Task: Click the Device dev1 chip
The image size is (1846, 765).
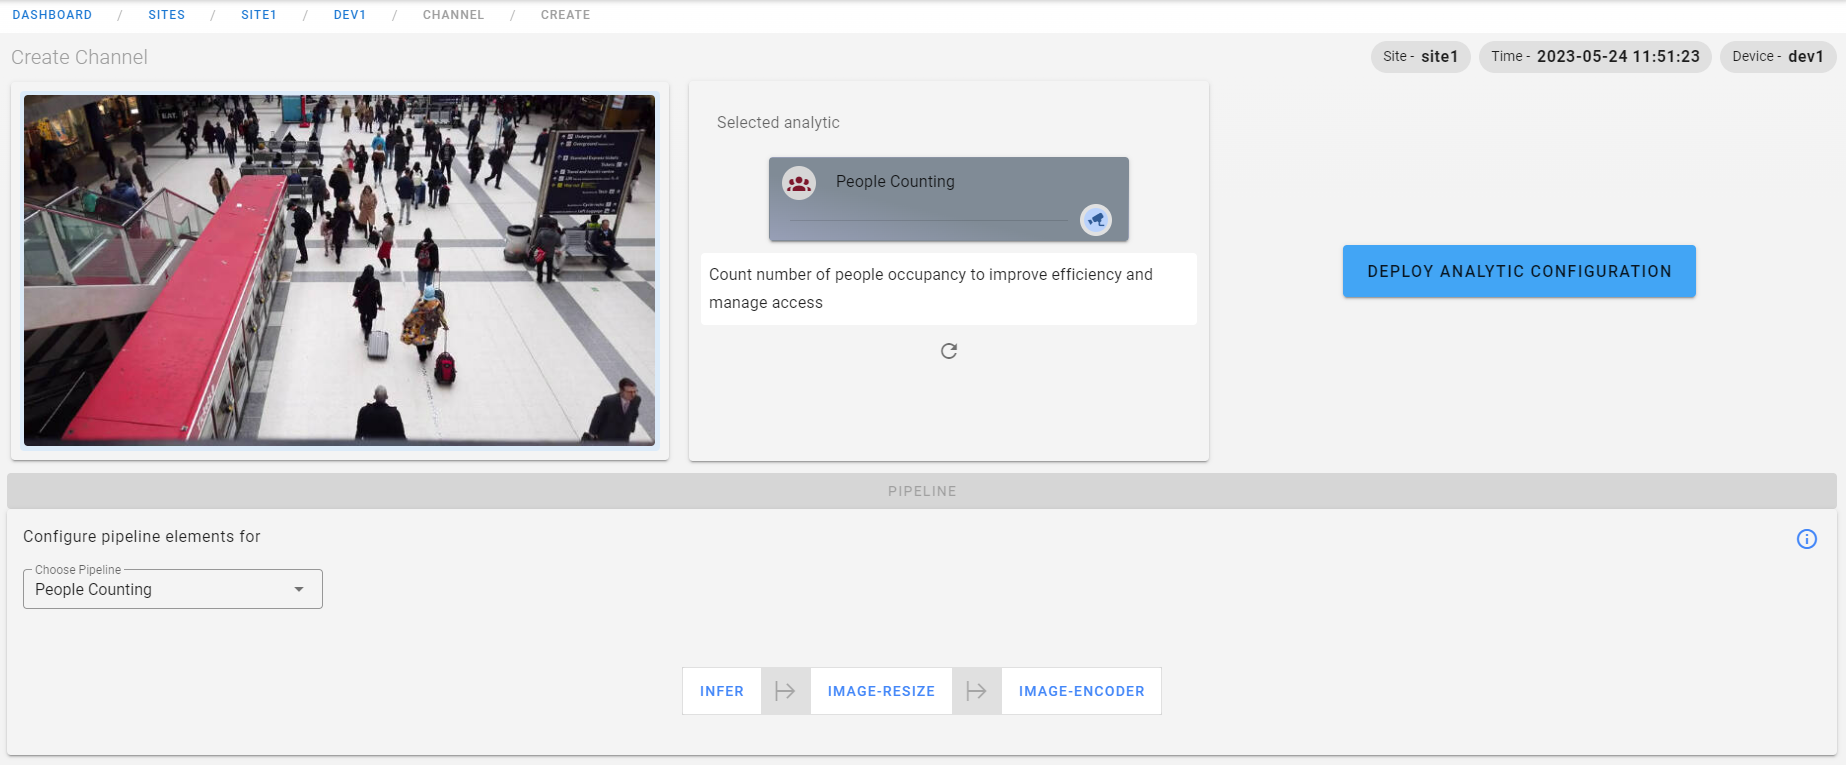Action: [x=1777, y=57]
